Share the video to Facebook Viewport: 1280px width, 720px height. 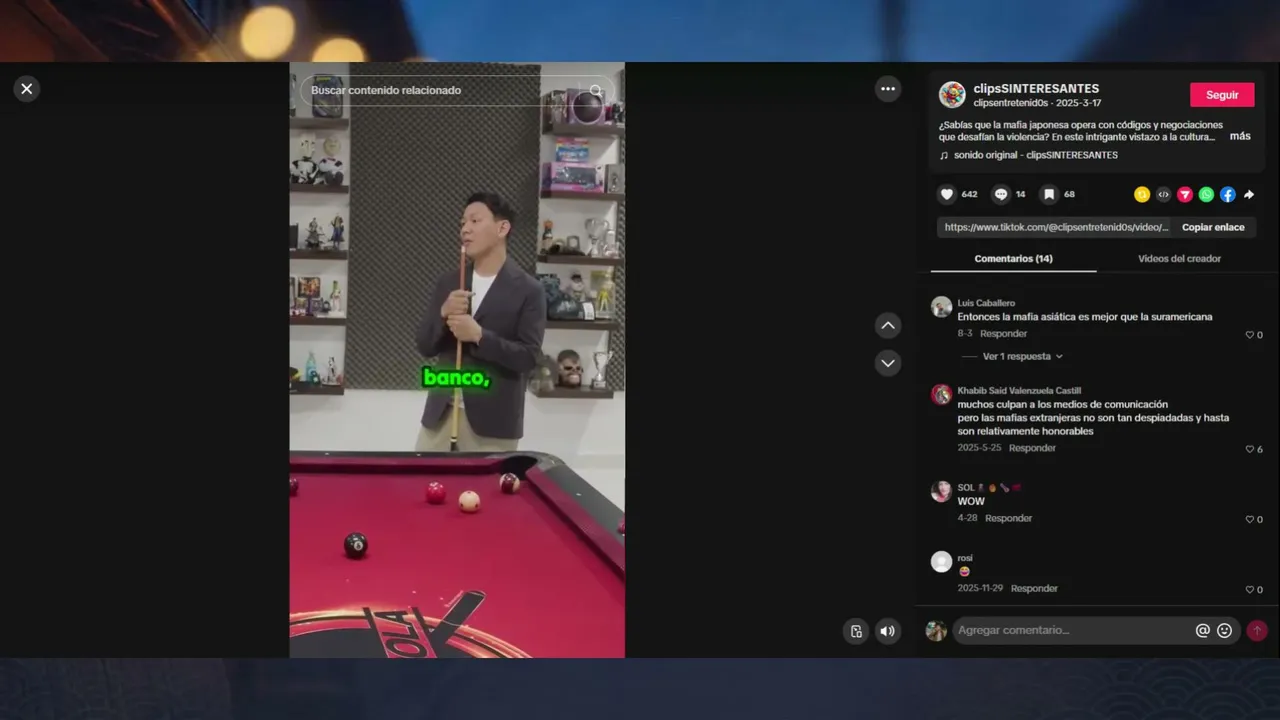coord(1227,195)
